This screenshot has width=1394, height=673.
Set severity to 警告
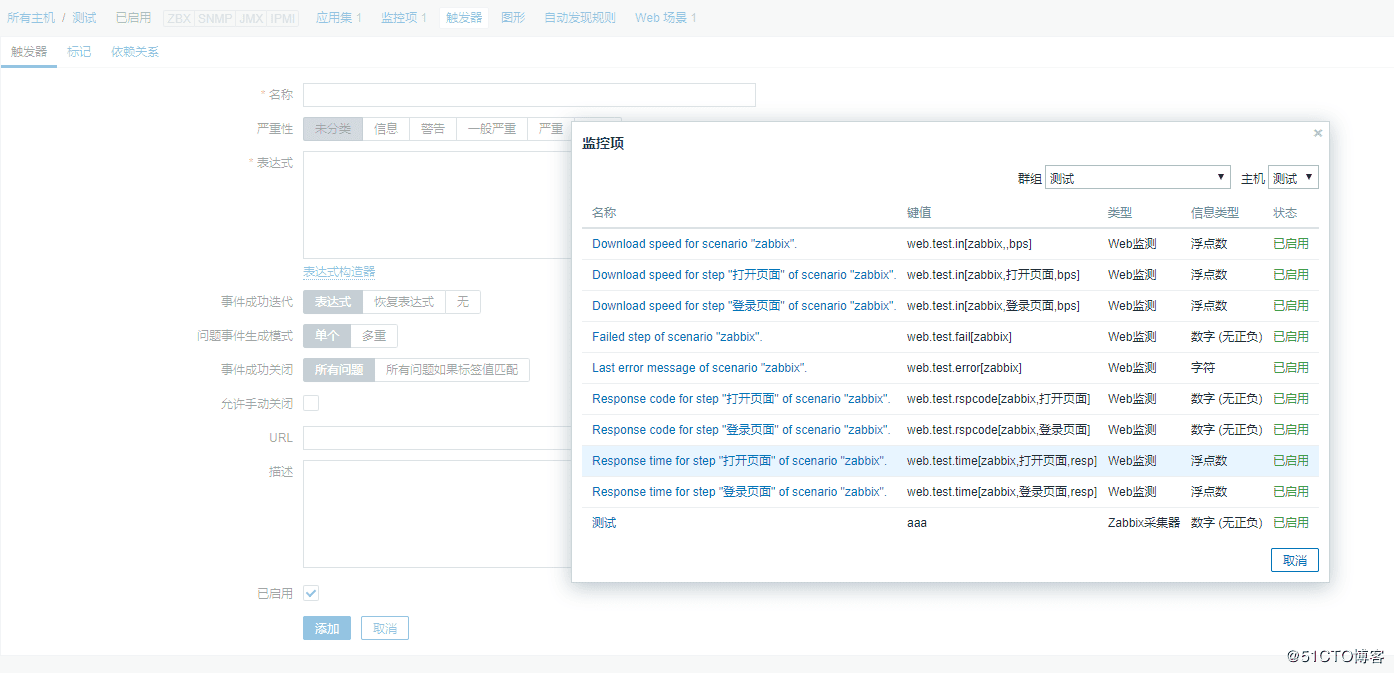point(432,129)
